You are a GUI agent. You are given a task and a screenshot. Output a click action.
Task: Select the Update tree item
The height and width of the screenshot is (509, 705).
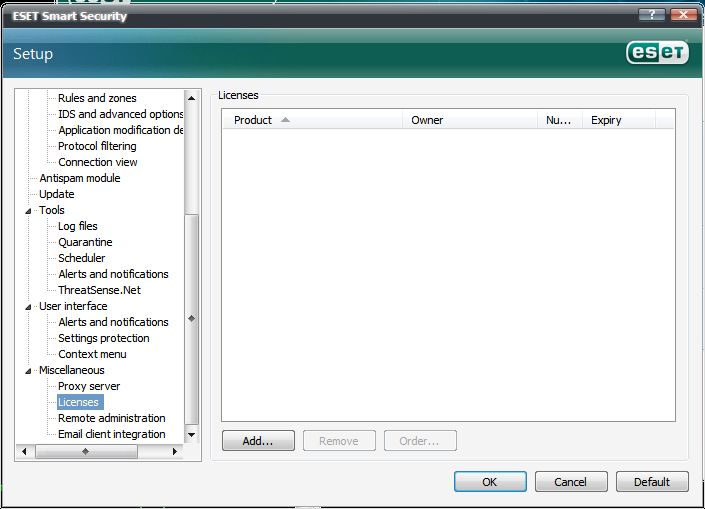coord(57,194)
